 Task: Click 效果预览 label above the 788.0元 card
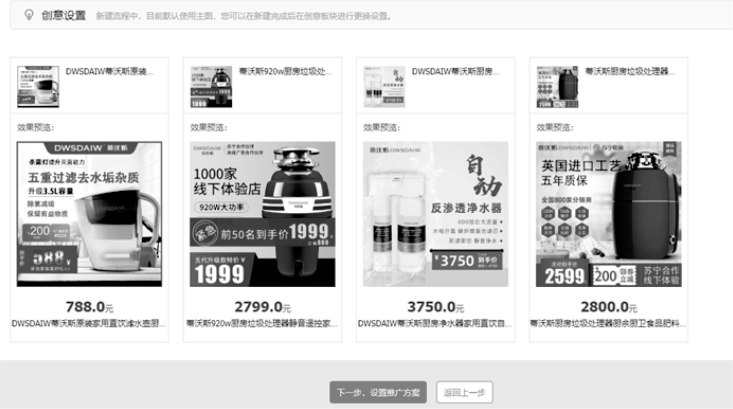(36, 128)
